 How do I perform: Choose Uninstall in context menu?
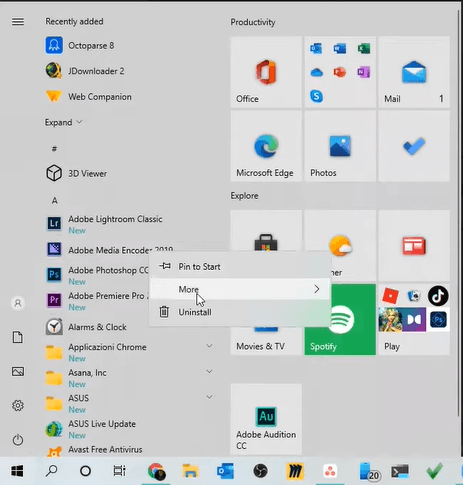pos(240,312)
